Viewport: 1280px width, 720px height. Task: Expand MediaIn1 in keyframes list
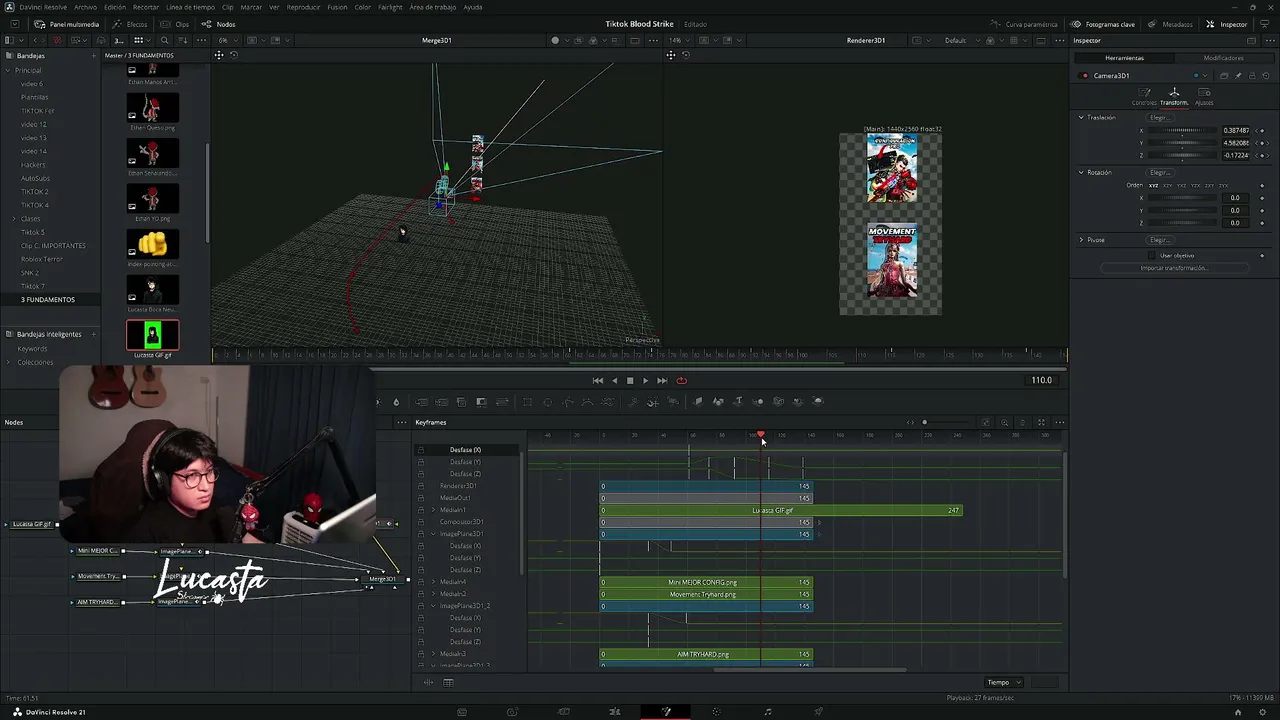pos(433,510)
